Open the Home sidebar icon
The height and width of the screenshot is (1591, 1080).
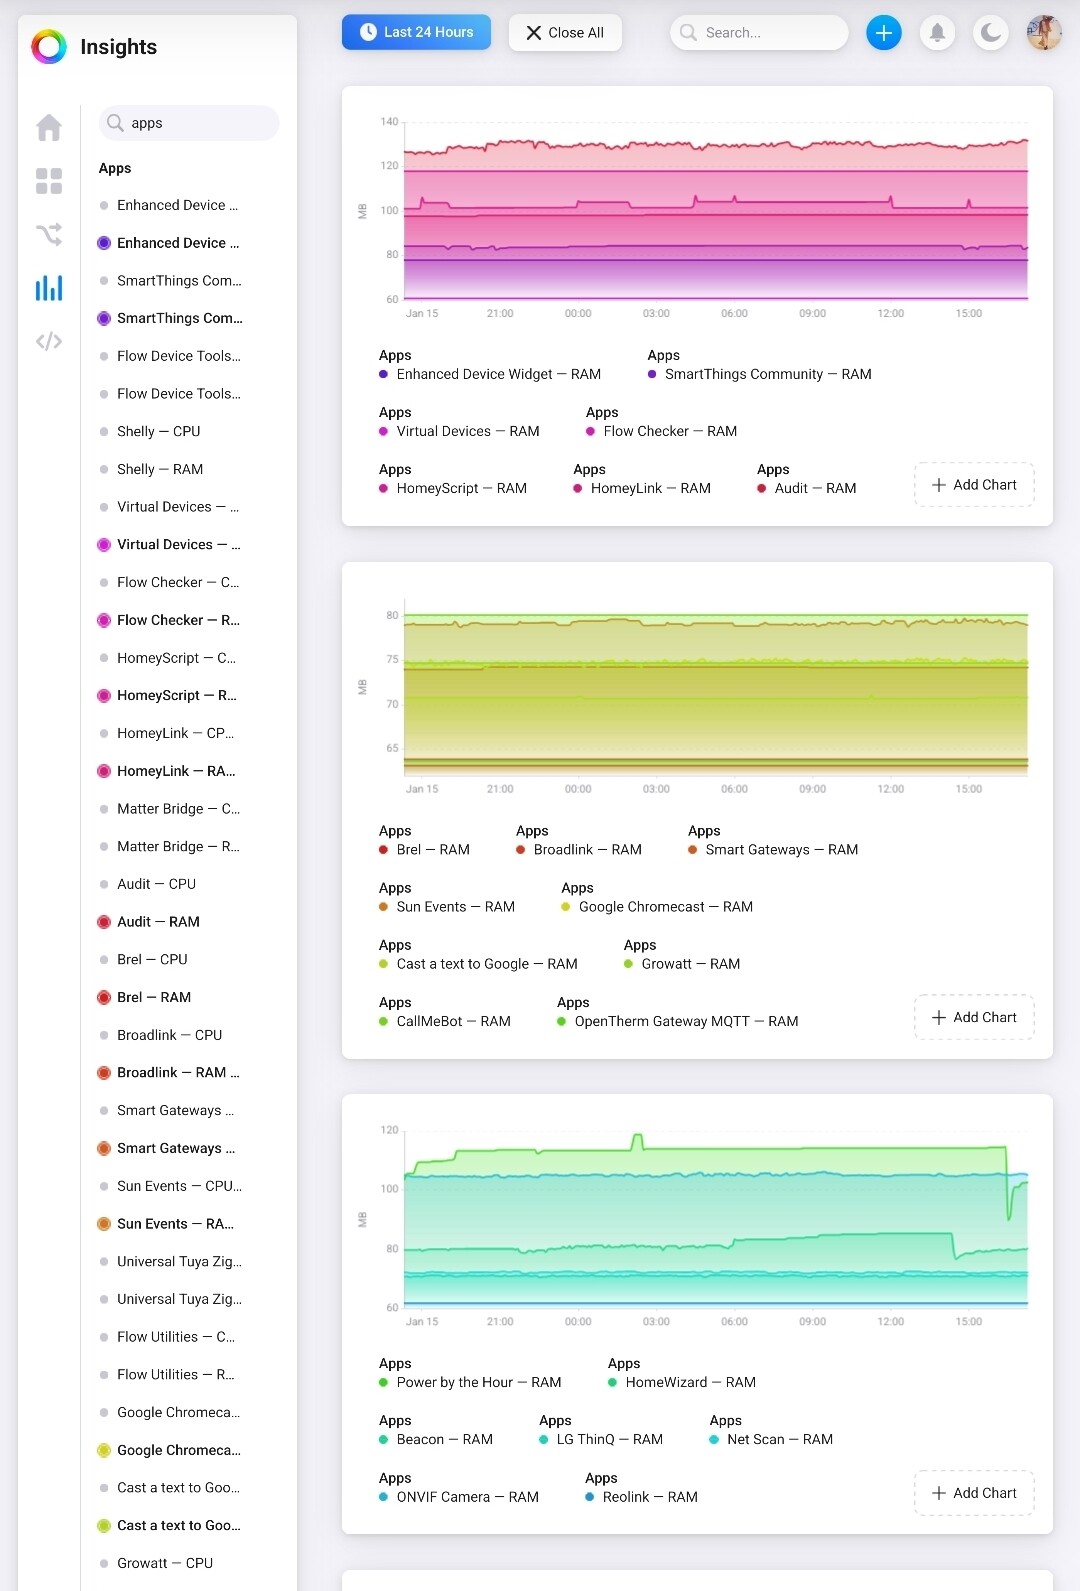(x=49, y=127)
